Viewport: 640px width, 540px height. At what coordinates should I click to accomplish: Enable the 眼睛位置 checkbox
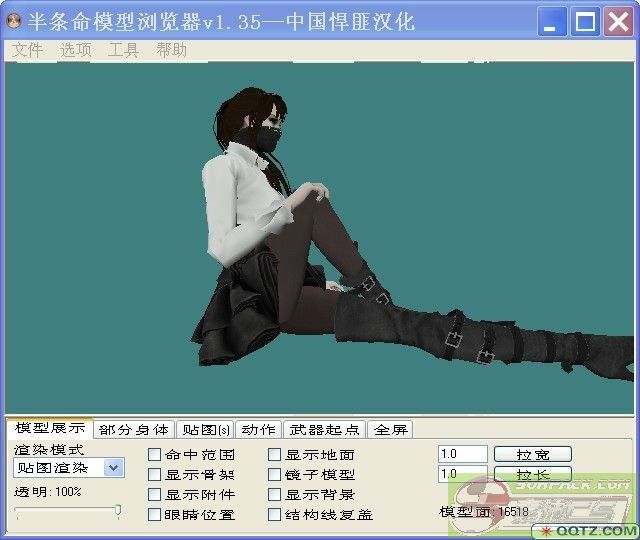point(154,514)
